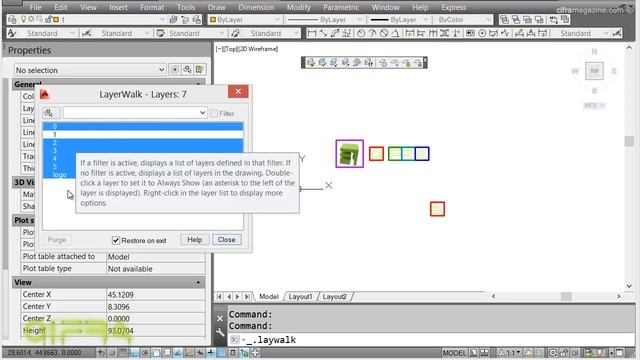Open Multileader Style manager icon
The image size is (640, 360).
236,33
